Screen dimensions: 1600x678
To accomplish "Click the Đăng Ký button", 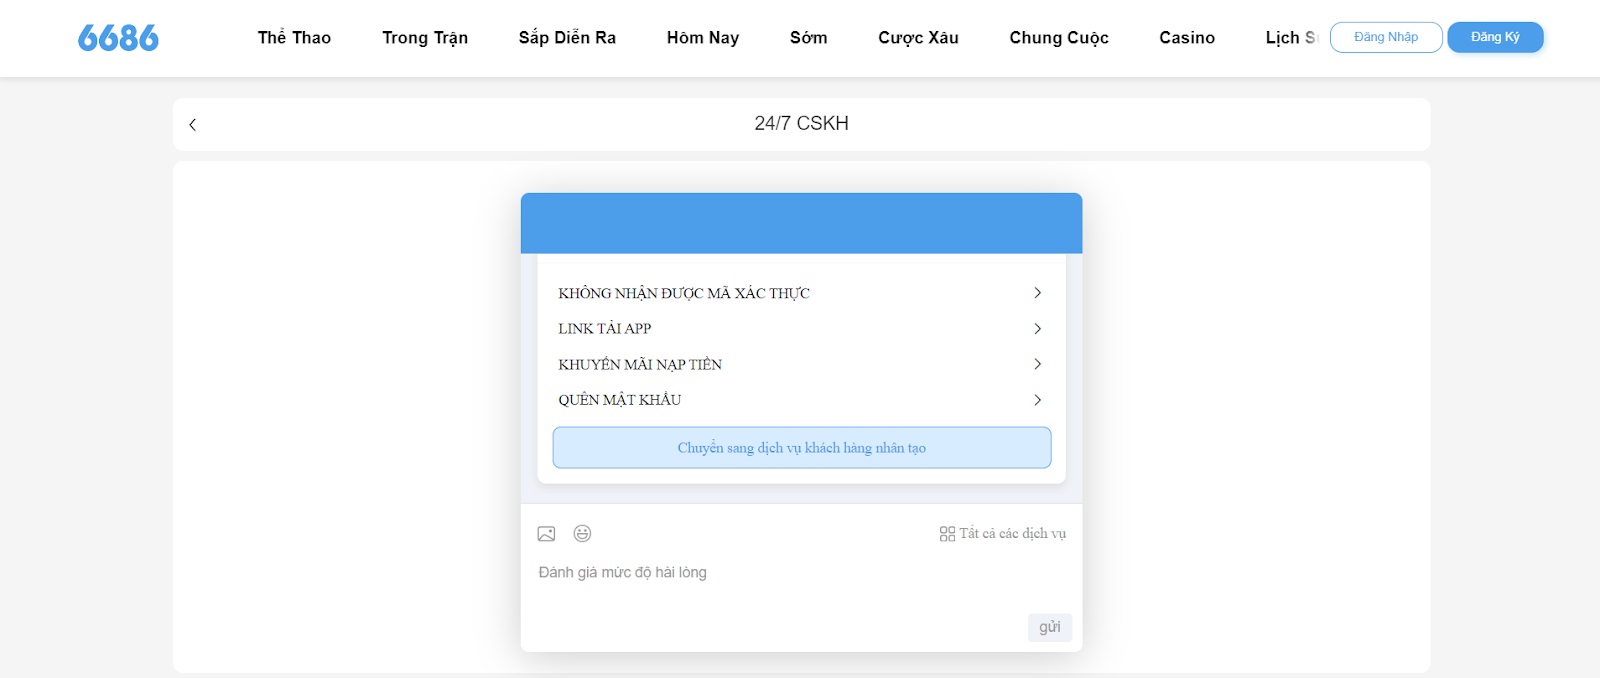I will tap(1495, 37).
